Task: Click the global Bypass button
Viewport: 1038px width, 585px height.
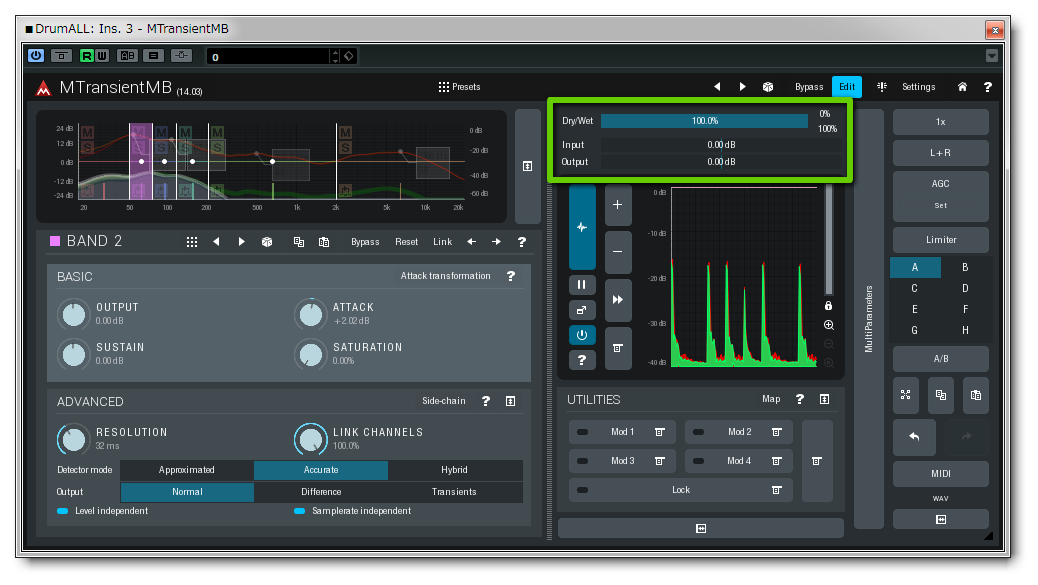Action: pos(809,87)
